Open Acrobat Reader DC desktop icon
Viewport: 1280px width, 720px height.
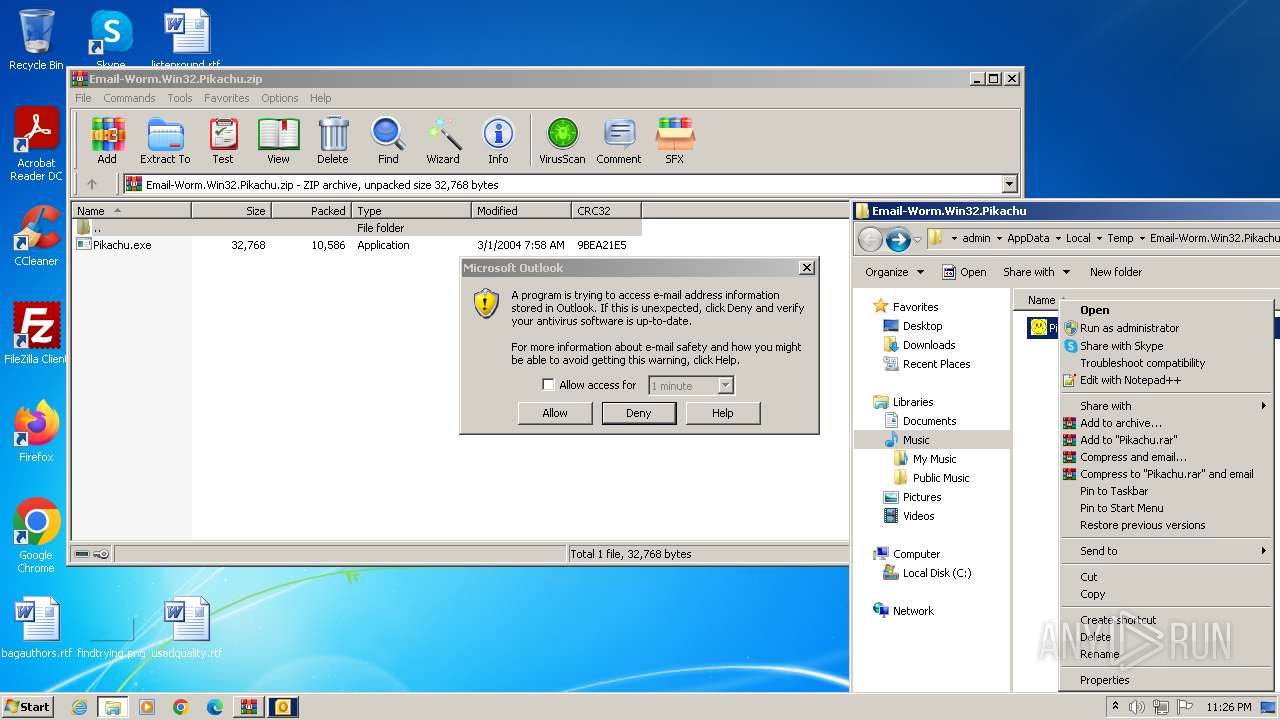coord(36,145)
